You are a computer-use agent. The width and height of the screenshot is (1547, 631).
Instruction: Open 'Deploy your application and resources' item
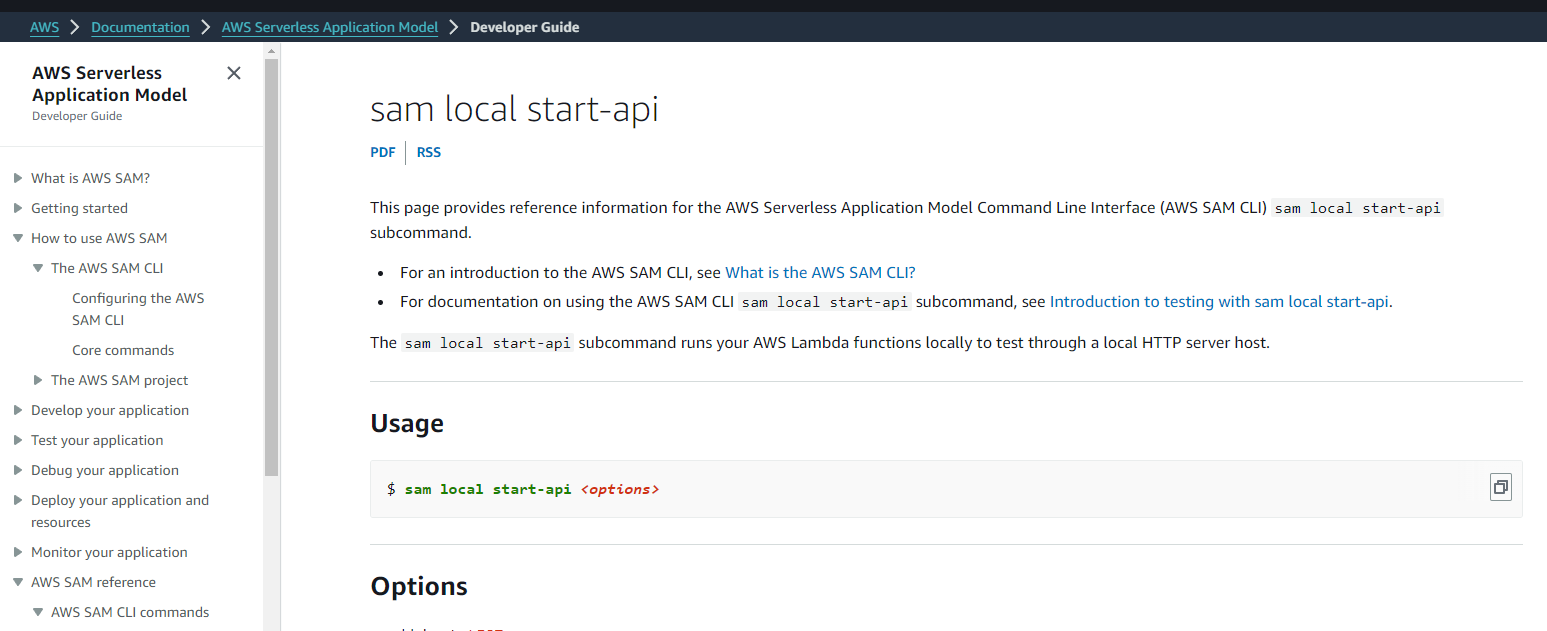tap(120, 511)
